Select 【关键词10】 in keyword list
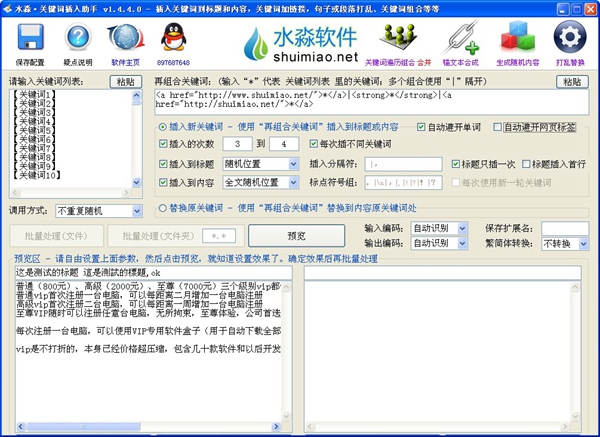Viewport: 600px width, 437px height. click(x=36, y=175)
